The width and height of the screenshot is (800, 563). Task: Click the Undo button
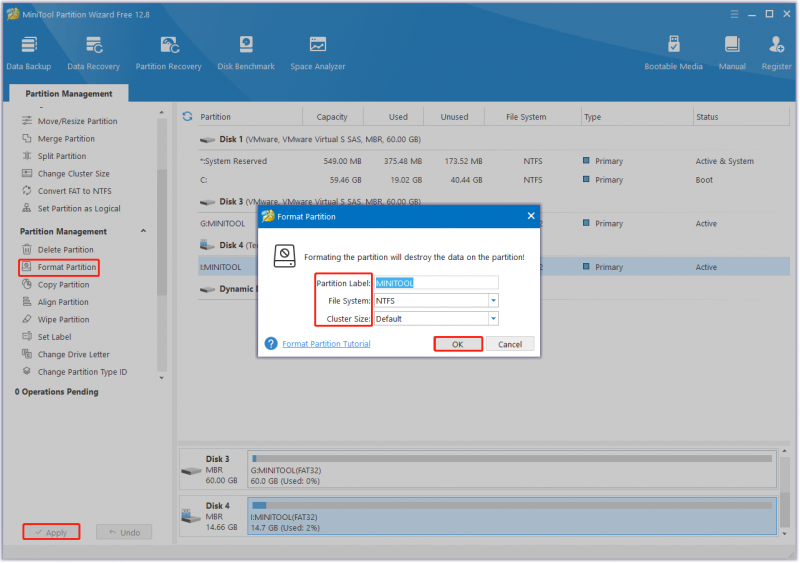tap(124, 532)
